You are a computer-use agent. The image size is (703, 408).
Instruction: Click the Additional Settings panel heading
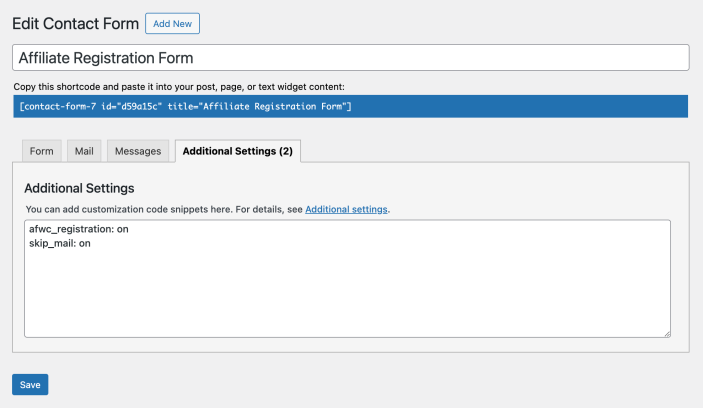(x=79, y=188)
